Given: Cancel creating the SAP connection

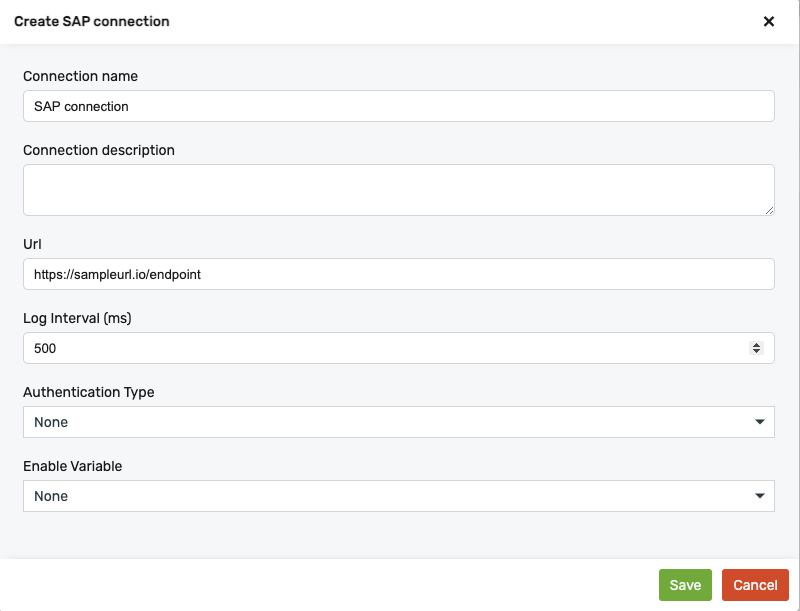Looking at the screenshot, I should pos(755,585).
